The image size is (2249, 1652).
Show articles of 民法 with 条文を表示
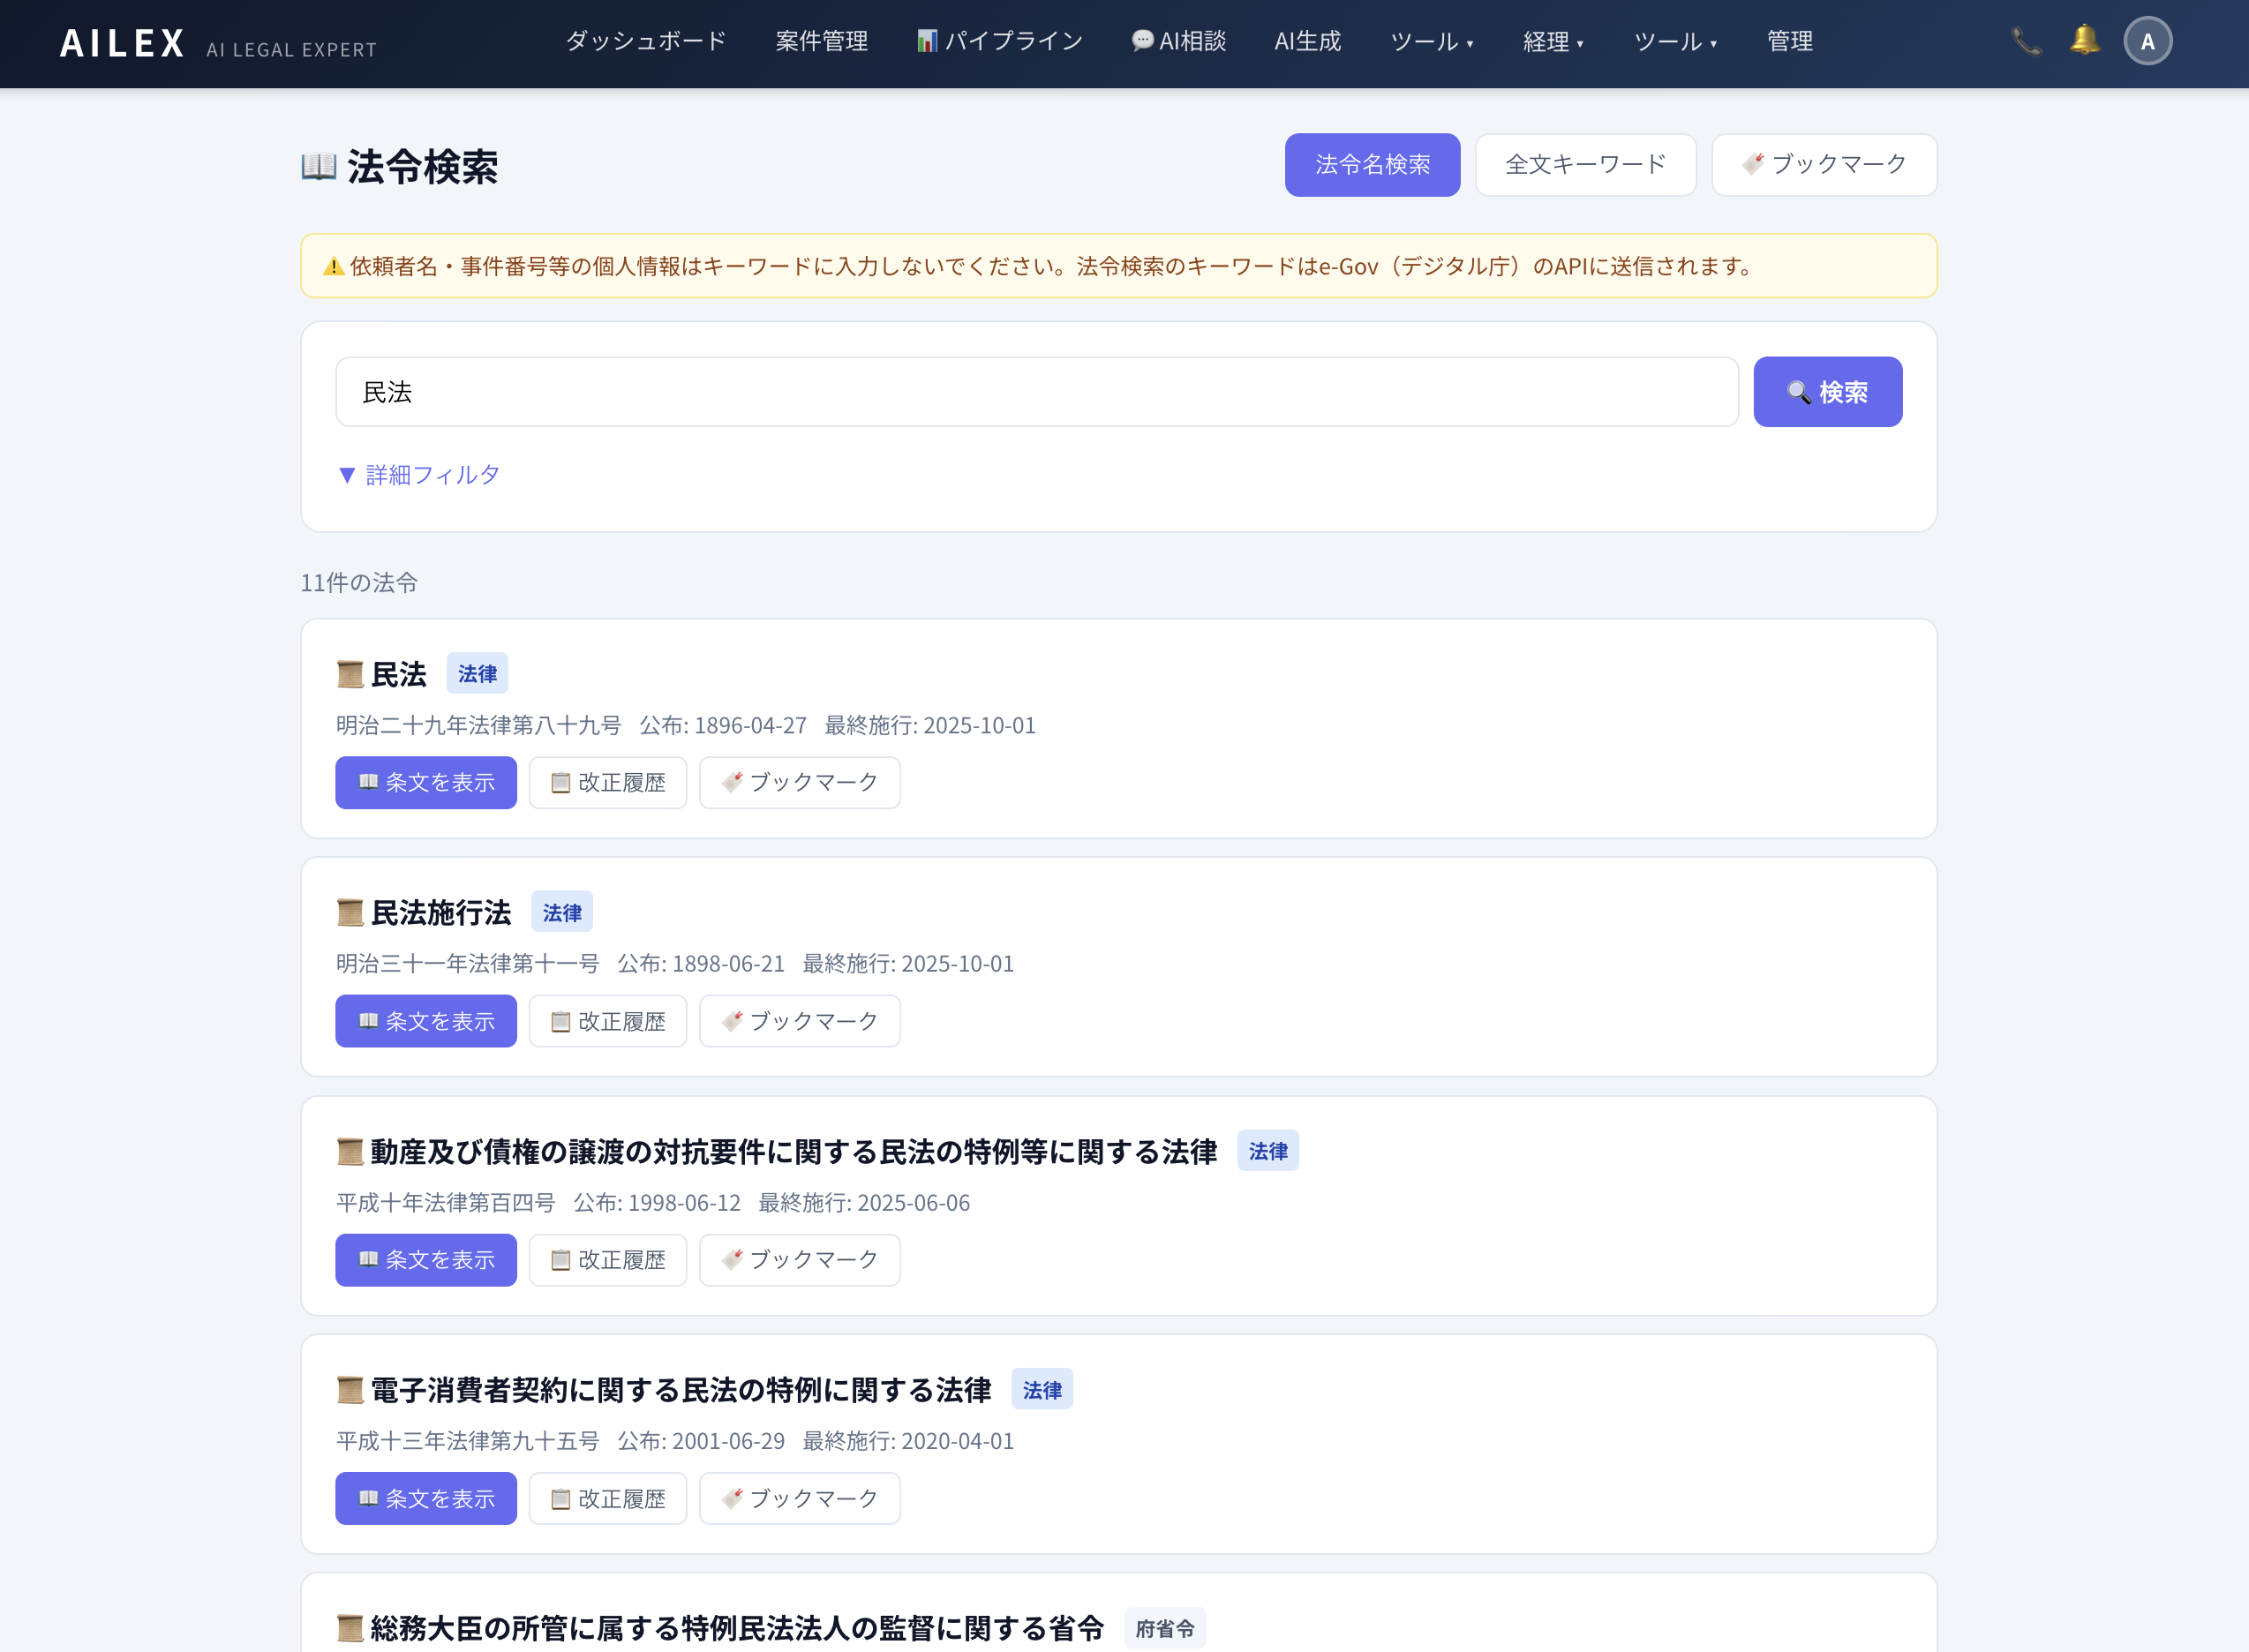(426, 783)
